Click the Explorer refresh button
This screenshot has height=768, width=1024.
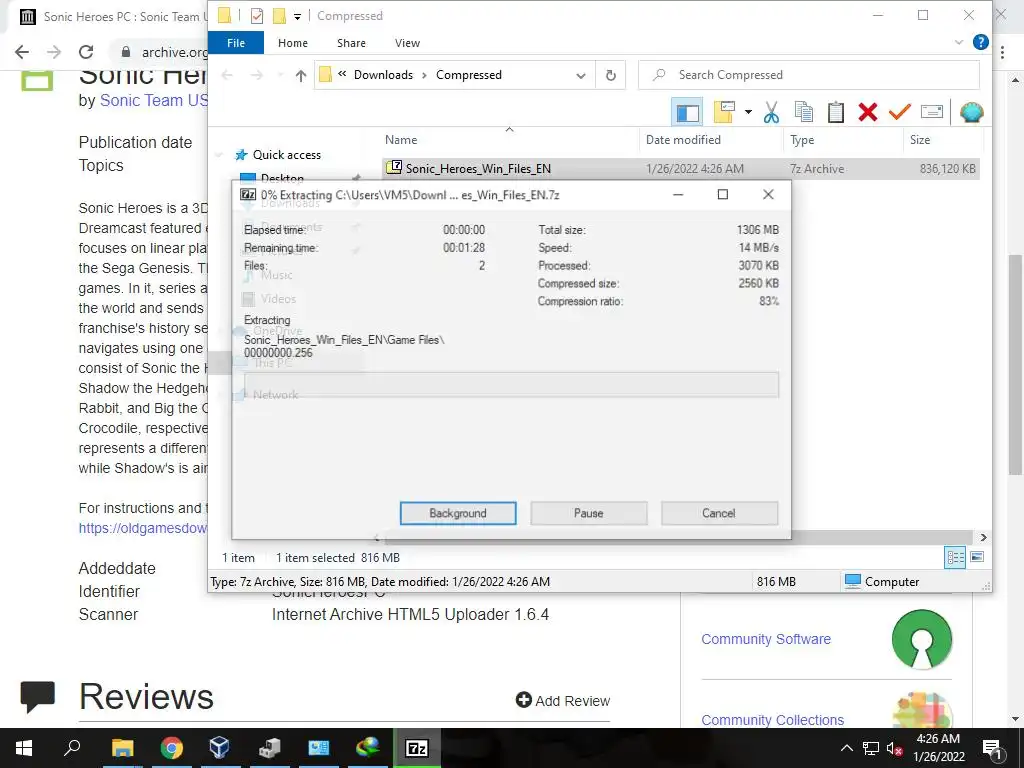pyautogui.click(x=611, y=75)
